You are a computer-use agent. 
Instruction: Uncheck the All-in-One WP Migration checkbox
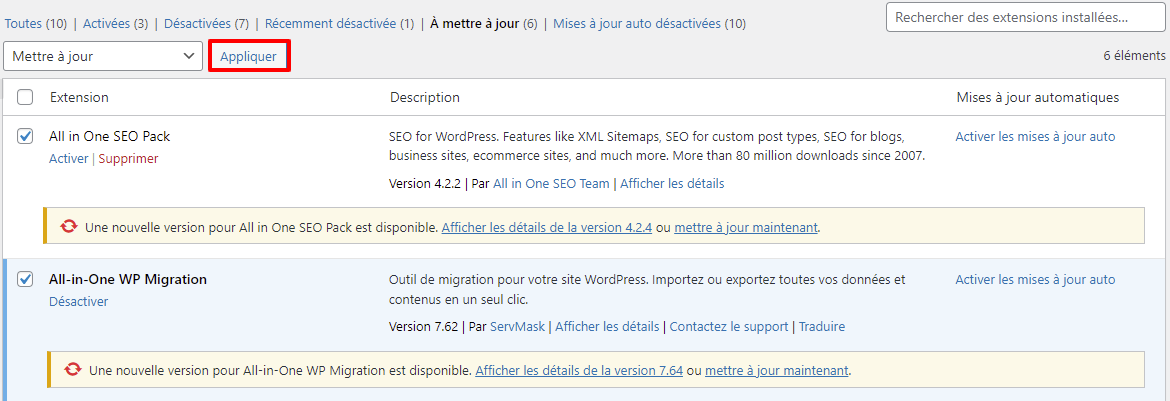click(x=25, y=279)
